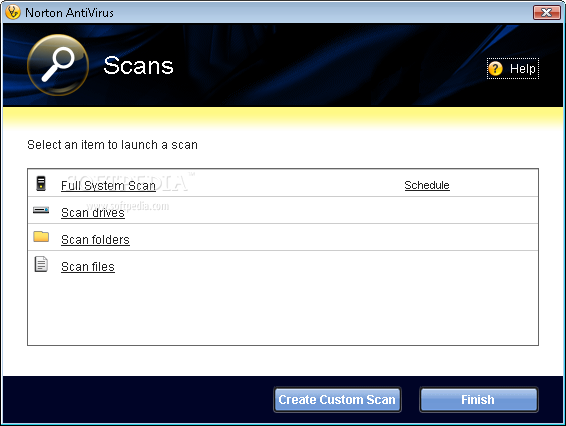Viewport: 566px width, 426px height.
Task: Click the yellow question mark Help icon
Action: point(495,68)
